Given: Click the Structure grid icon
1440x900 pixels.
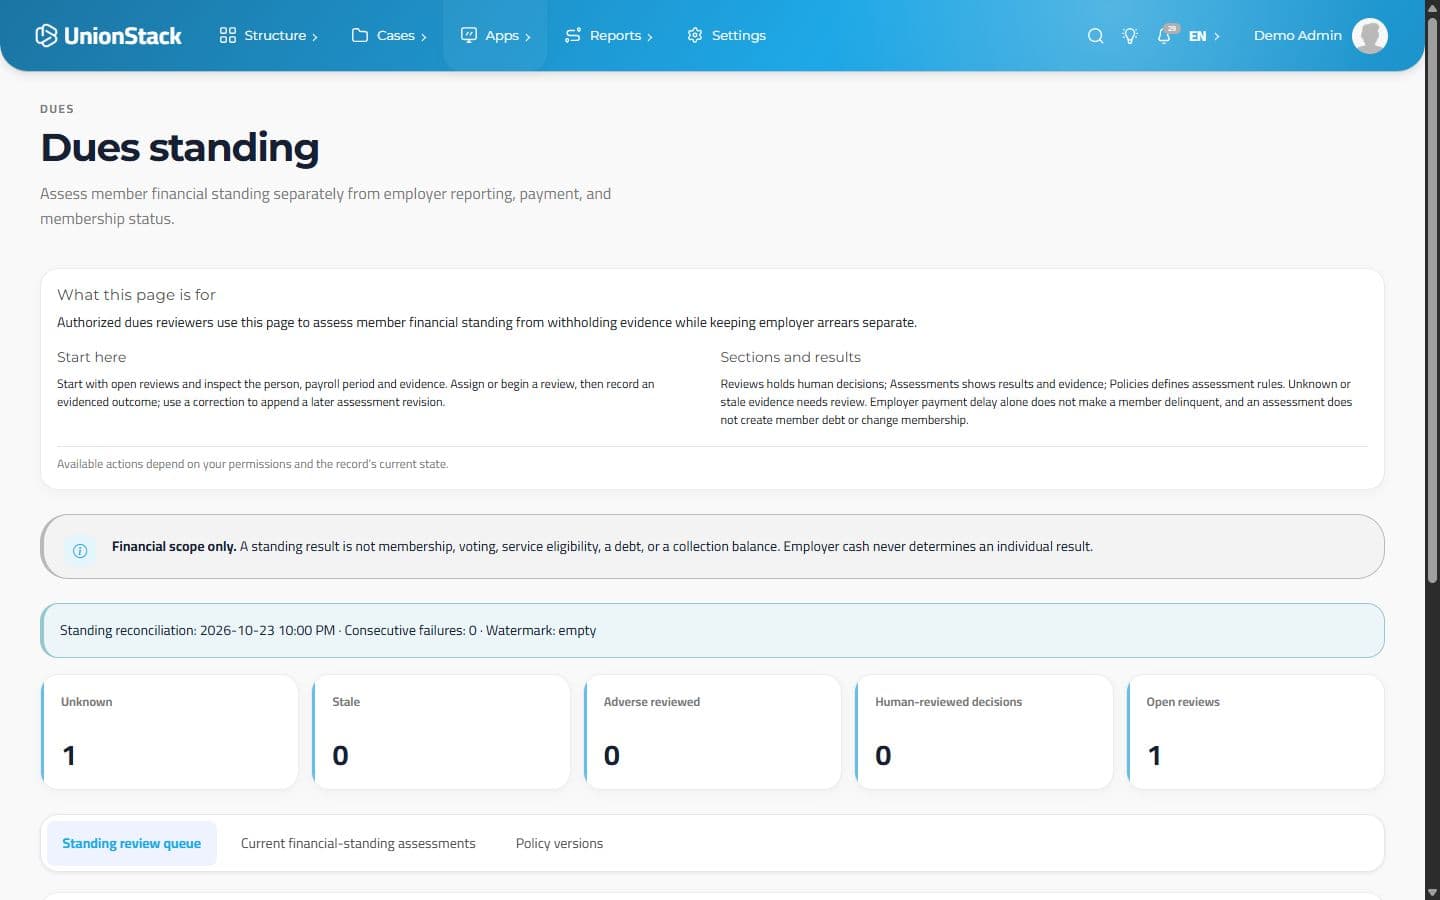Looking at the screenshot, I should [x=228, y=35].
